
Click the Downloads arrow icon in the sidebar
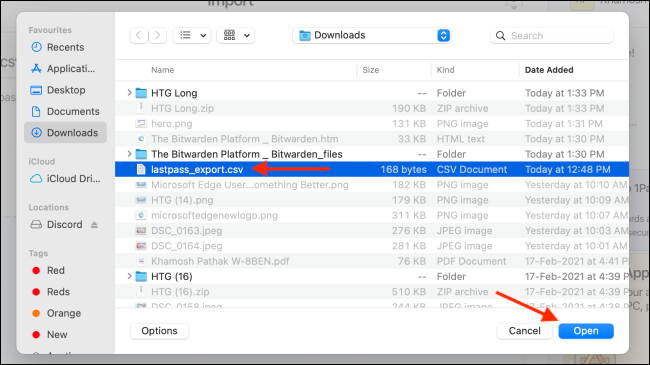pyautogui.click(x=36, y=133)
